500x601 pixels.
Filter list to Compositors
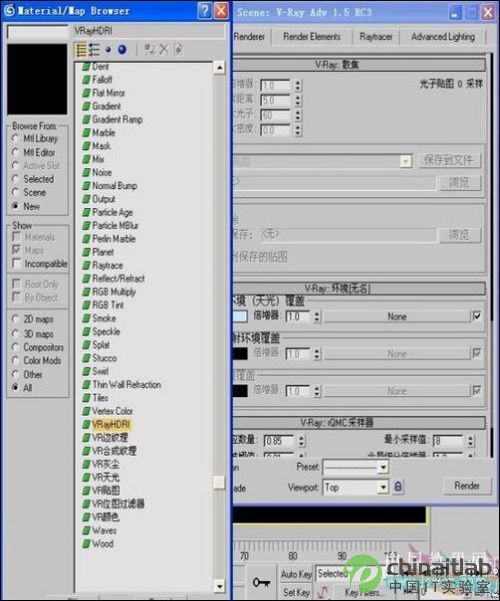(15, 347)
